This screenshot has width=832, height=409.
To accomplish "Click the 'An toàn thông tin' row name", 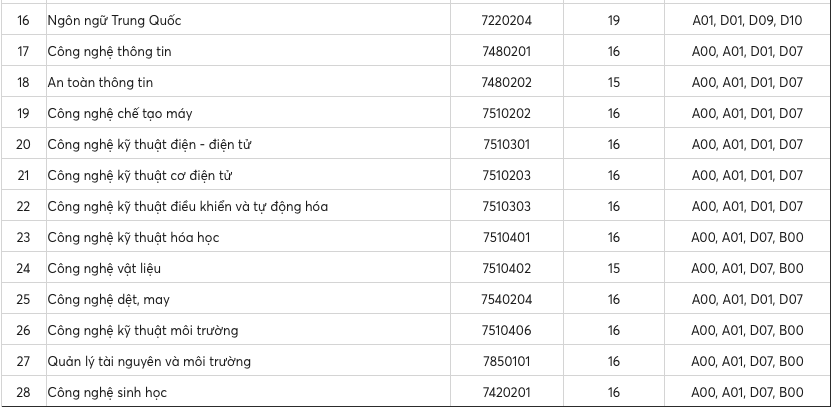I will (x=100, y=82).
